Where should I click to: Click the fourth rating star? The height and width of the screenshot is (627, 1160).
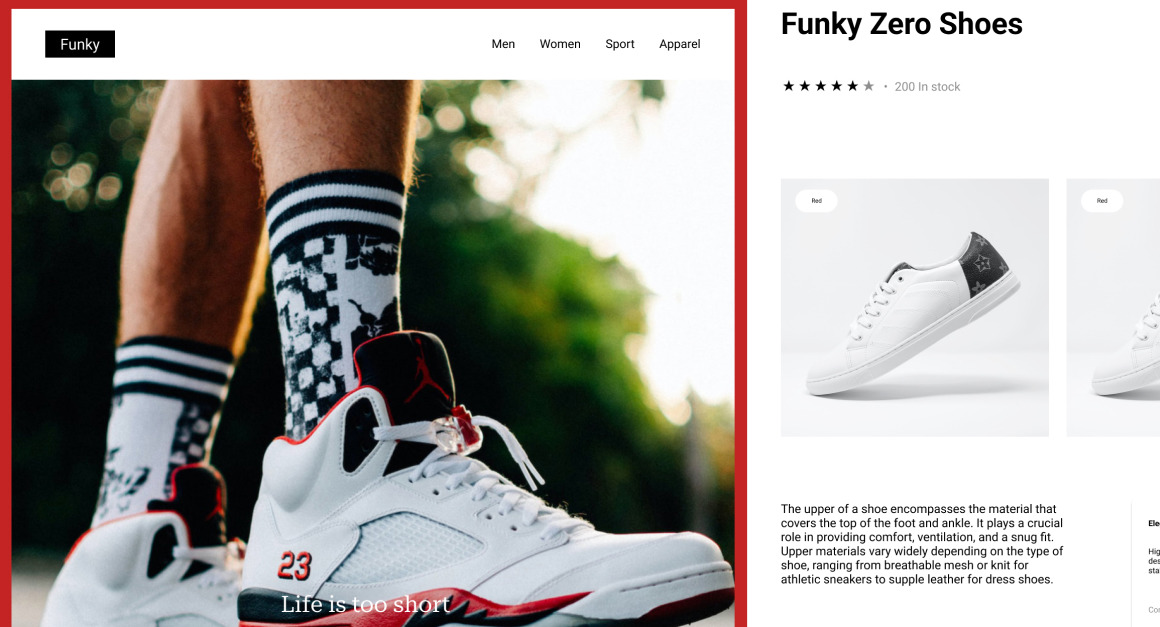tap(837, 87)
